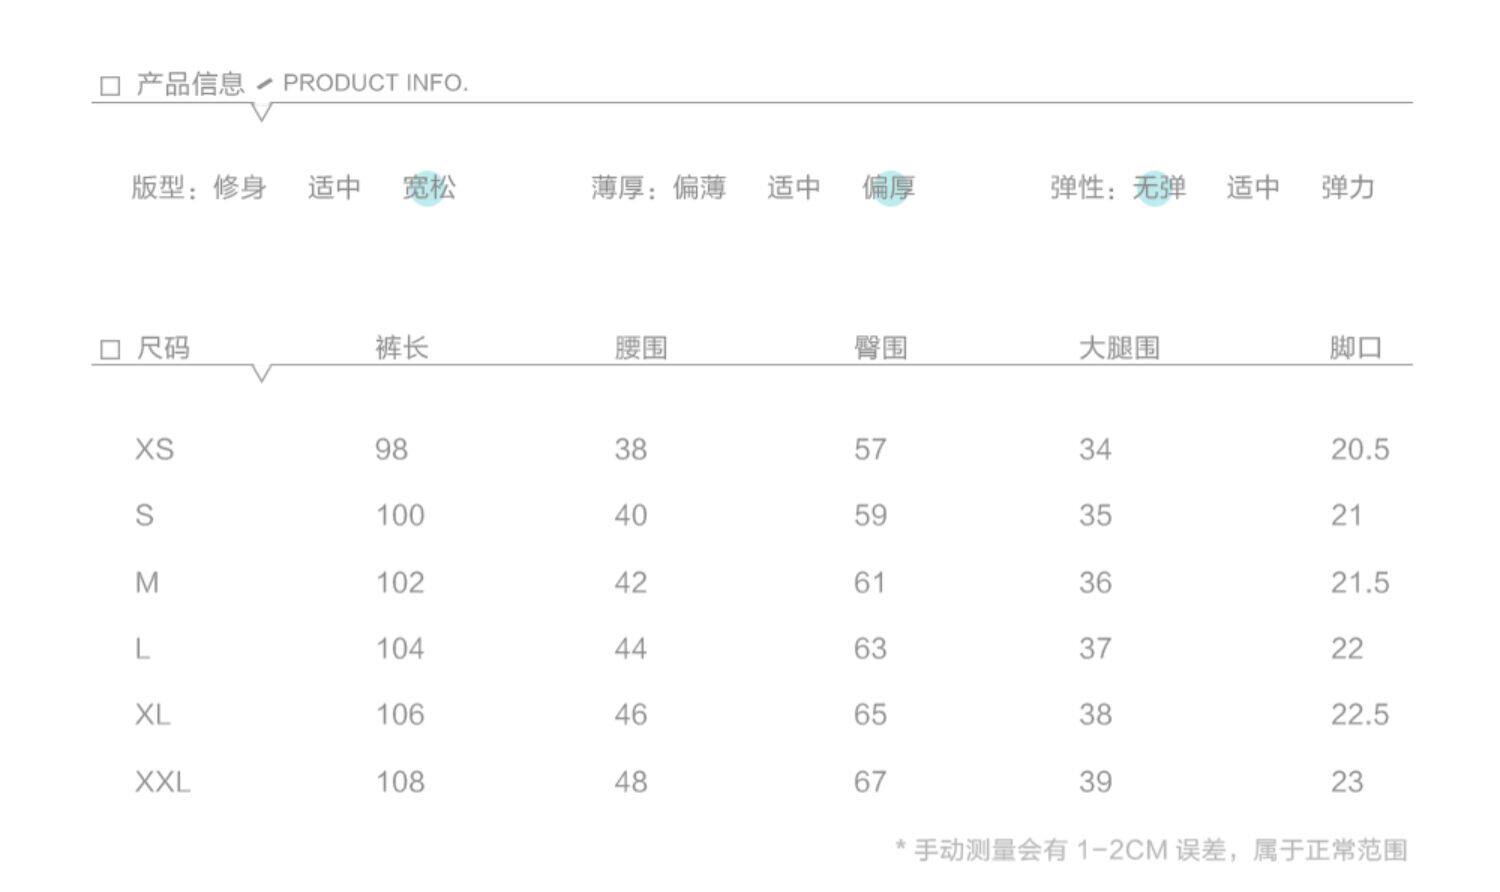Select the highlighted 无弹 elasticity option
Viewport: 1500px width, 892px height.
pyautogui.click(x=1158, y=188)
